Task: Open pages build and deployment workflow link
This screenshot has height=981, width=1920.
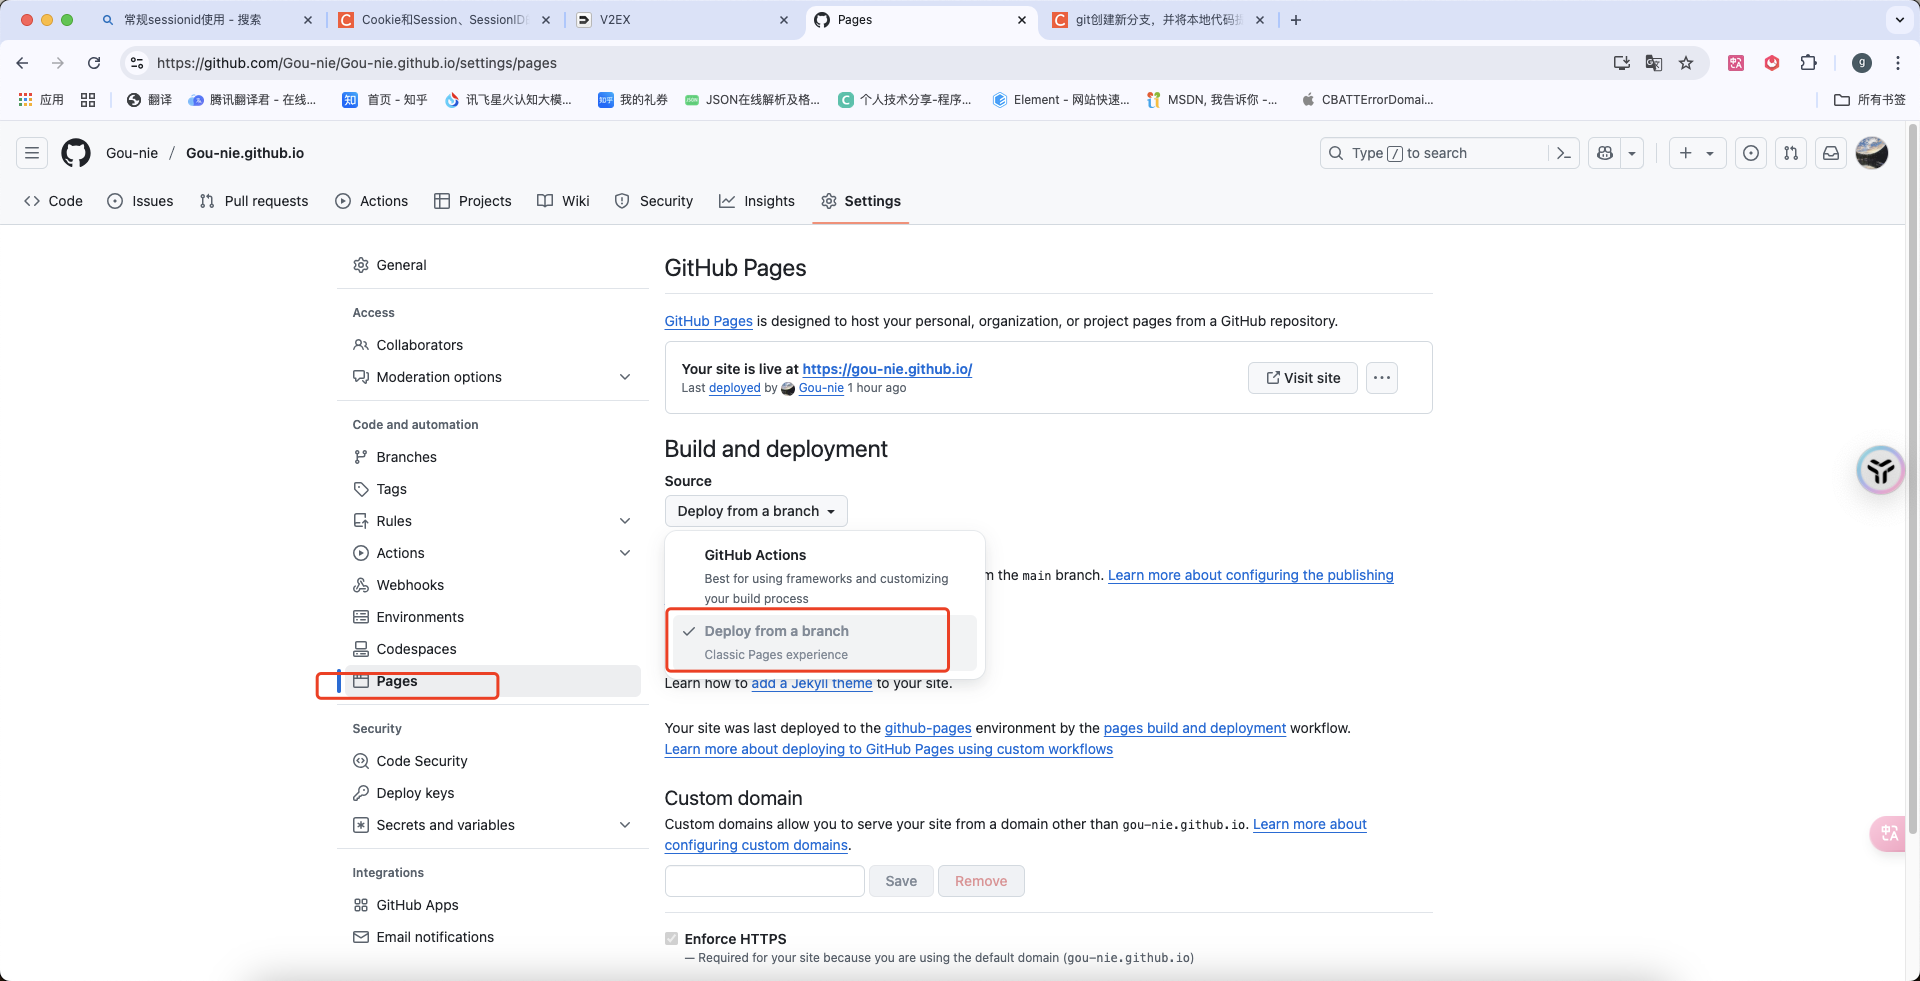Action: pos(1195,728)
